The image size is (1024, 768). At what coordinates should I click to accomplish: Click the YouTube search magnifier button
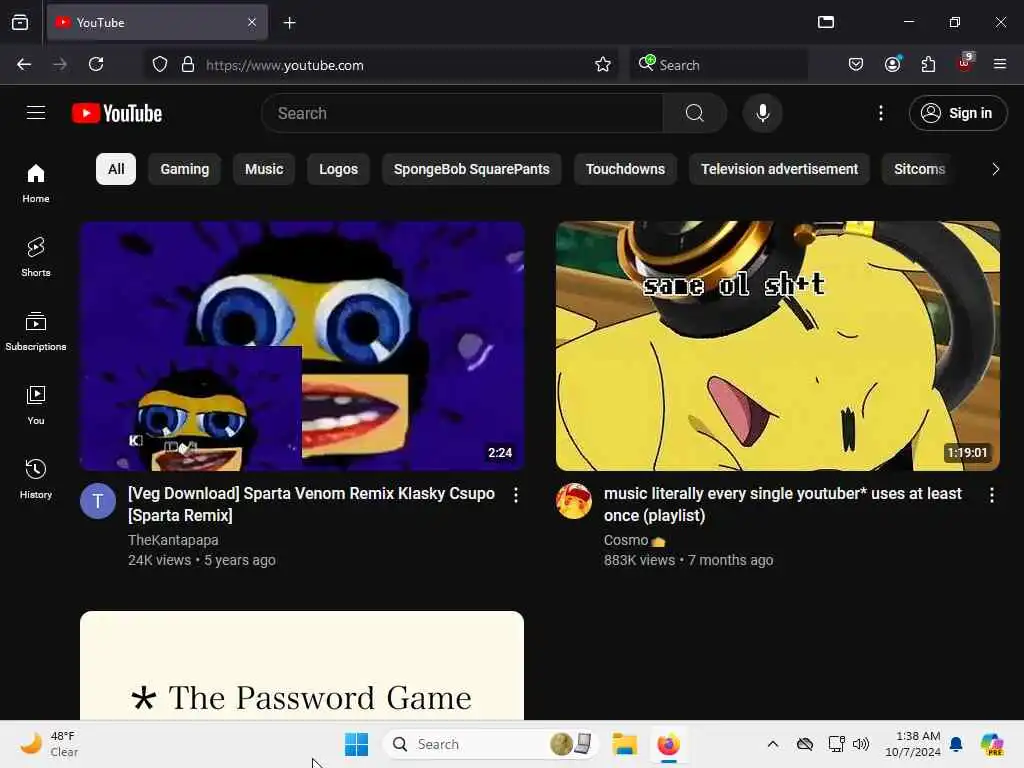pyautogui.click(x=694, y=113)
